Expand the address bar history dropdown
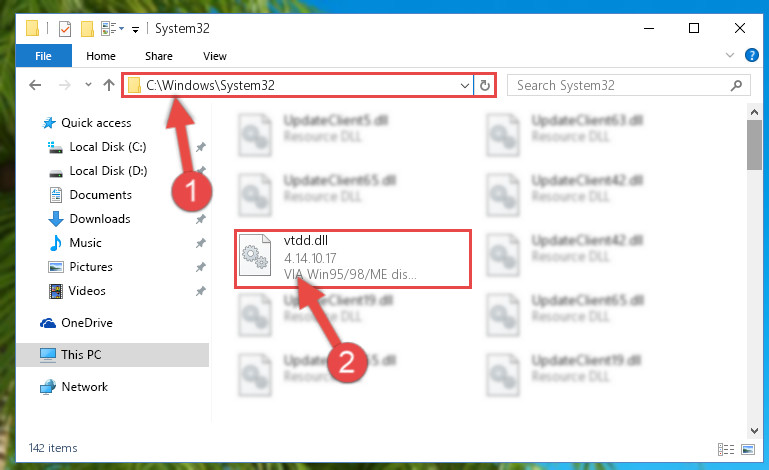769x470 pixels. [464, 85]
